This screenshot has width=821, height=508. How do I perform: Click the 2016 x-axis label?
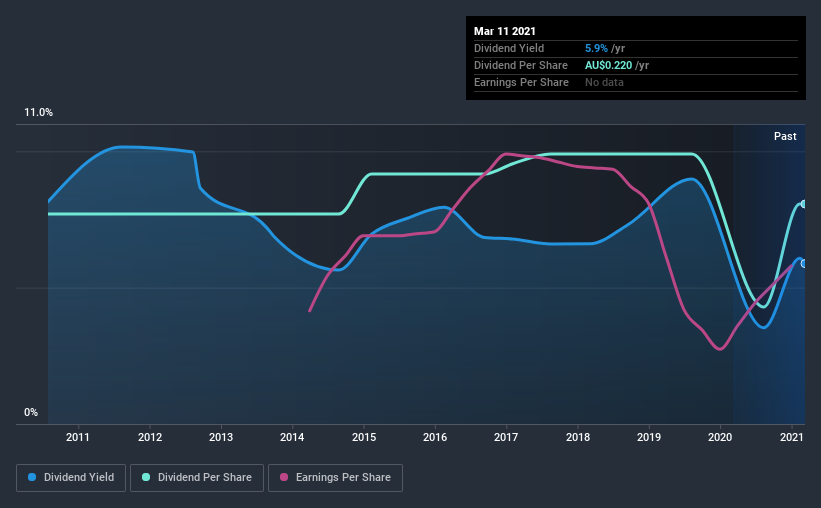pyautogui.click(x=435, y=437)
